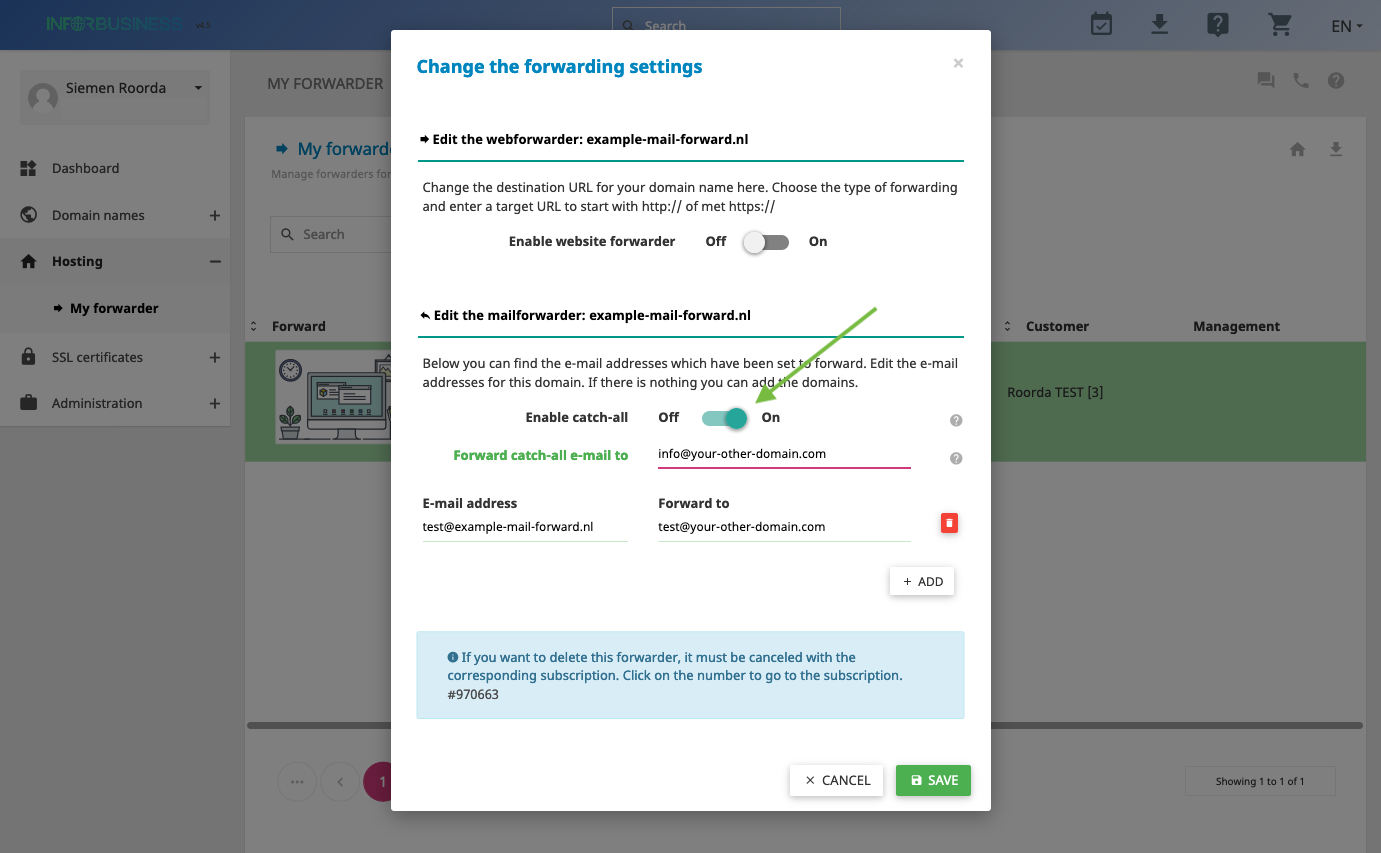The image size is (1381, 853).
Task: Delete the test@example-mail-forward.nl forwarding entry
Action: pos(949,523)
